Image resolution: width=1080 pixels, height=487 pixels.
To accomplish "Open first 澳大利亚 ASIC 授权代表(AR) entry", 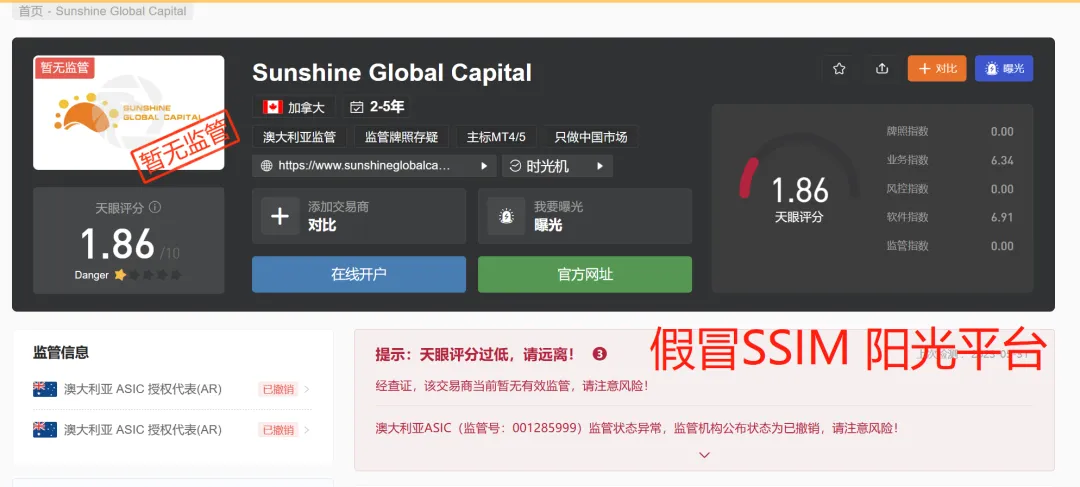I will pos(172,389).
